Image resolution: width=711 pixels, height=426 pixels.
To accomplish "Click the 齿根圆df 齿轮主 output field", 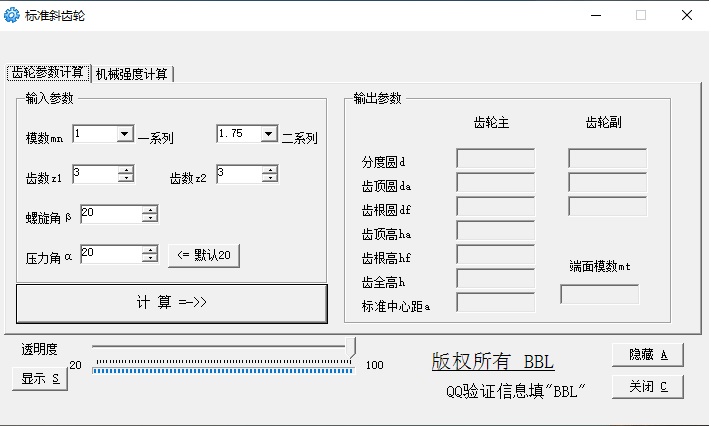I will pos(496,206).
